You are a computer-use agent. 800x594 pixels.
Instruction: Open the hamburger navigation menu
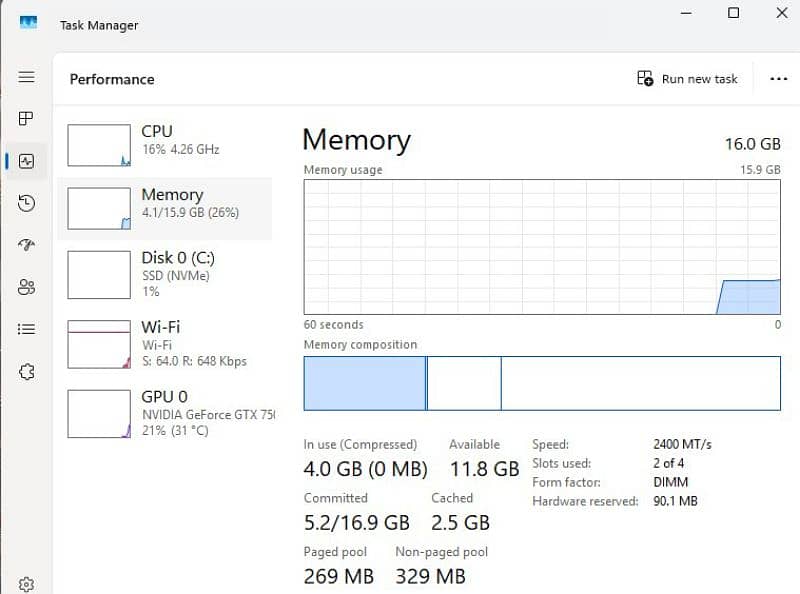pyautogui.click(x=27, y=77)
